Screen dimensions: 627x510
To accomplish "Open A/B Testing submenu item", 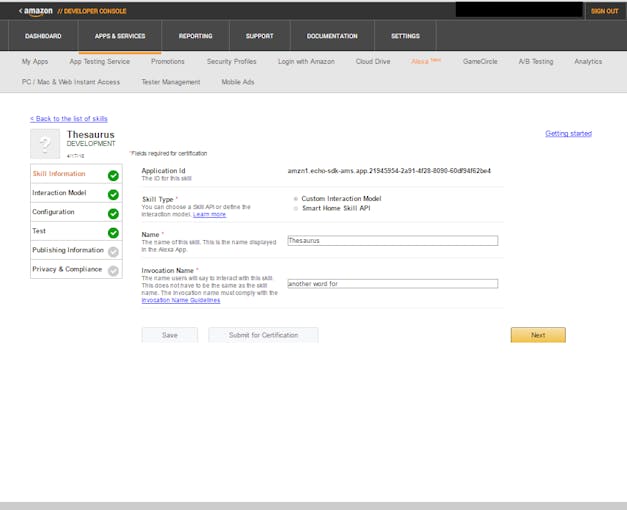I will [536, 62].
